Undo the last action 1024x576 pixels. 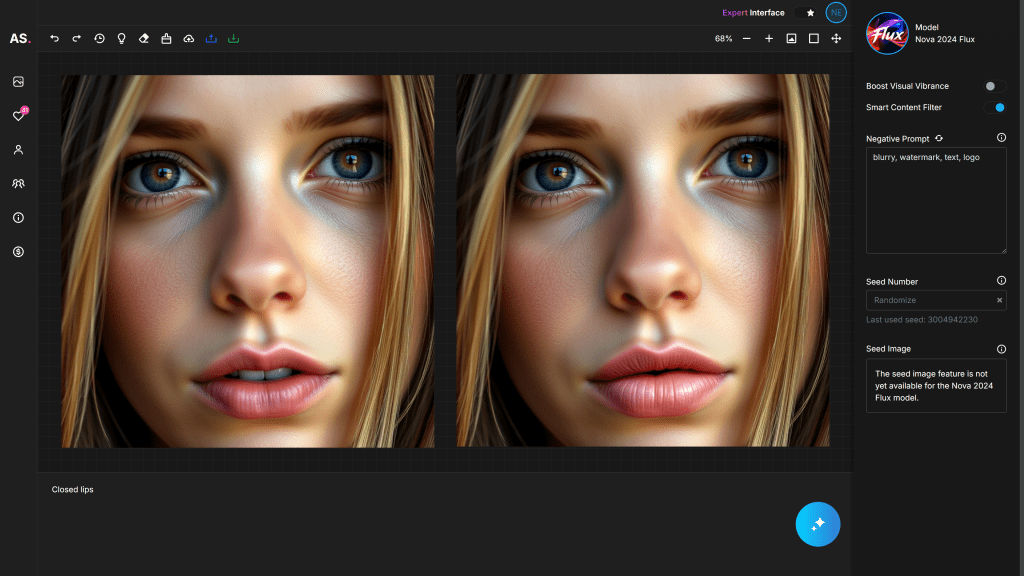(x=55, y=39)
